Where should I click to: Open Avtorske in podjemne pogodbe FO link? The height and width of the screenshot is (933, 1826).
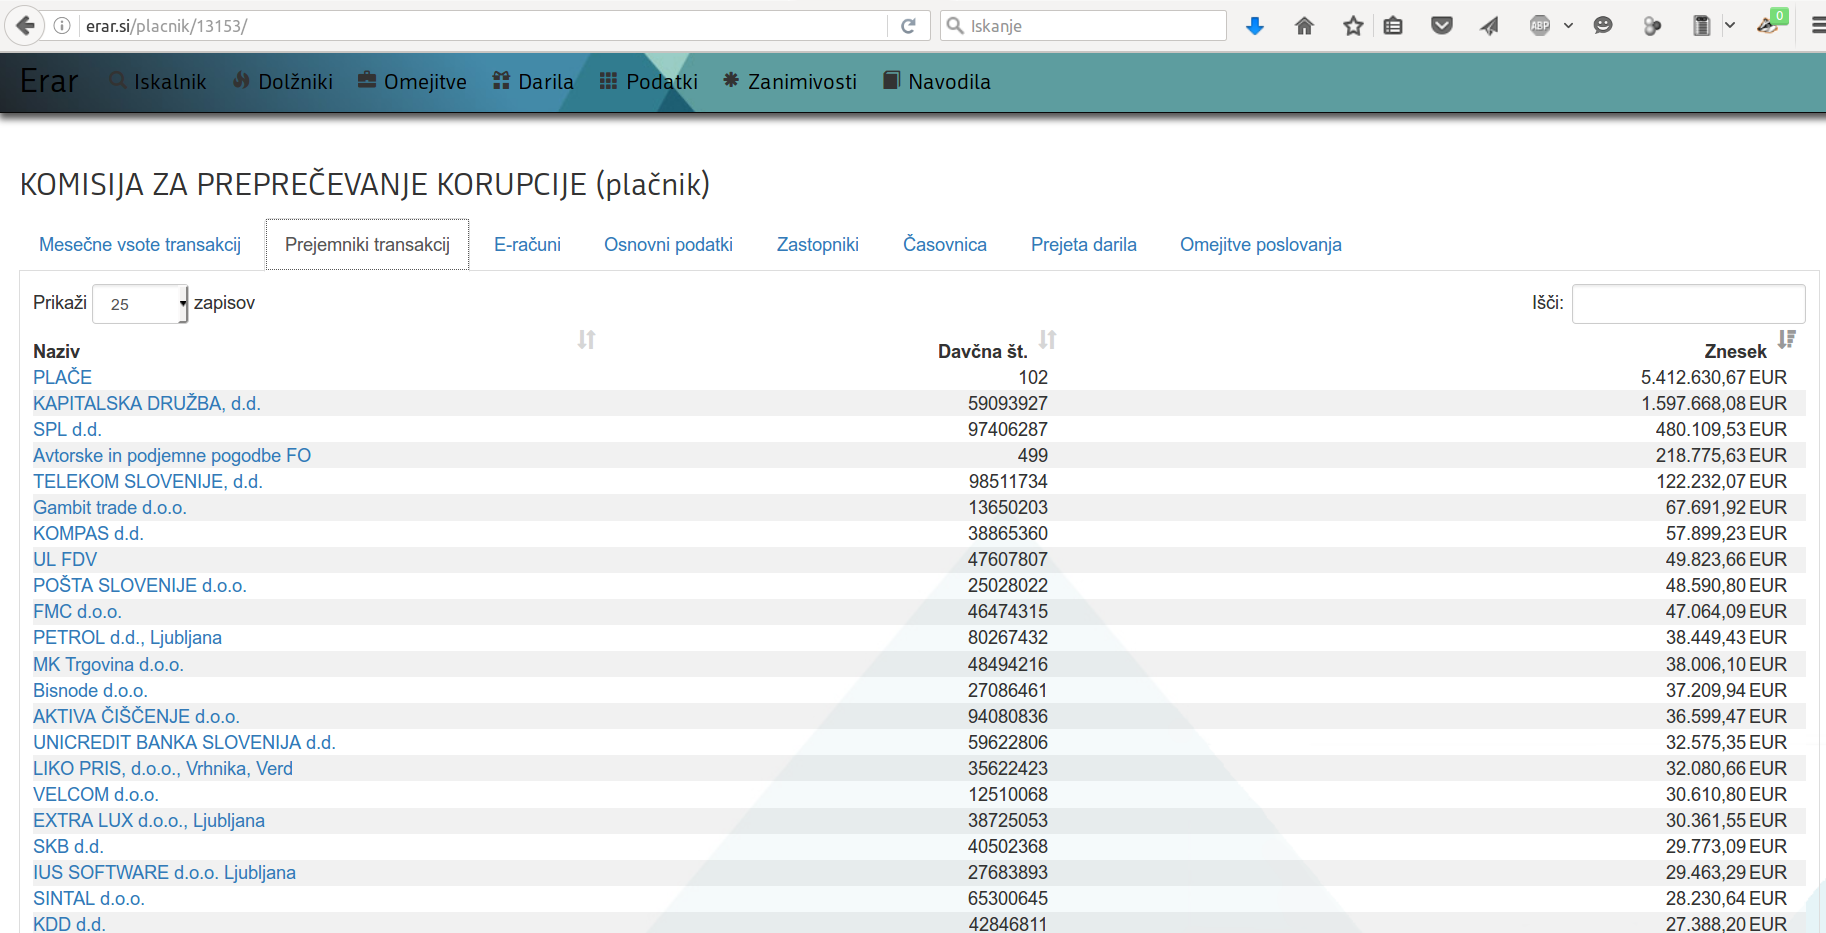[172, 455]
